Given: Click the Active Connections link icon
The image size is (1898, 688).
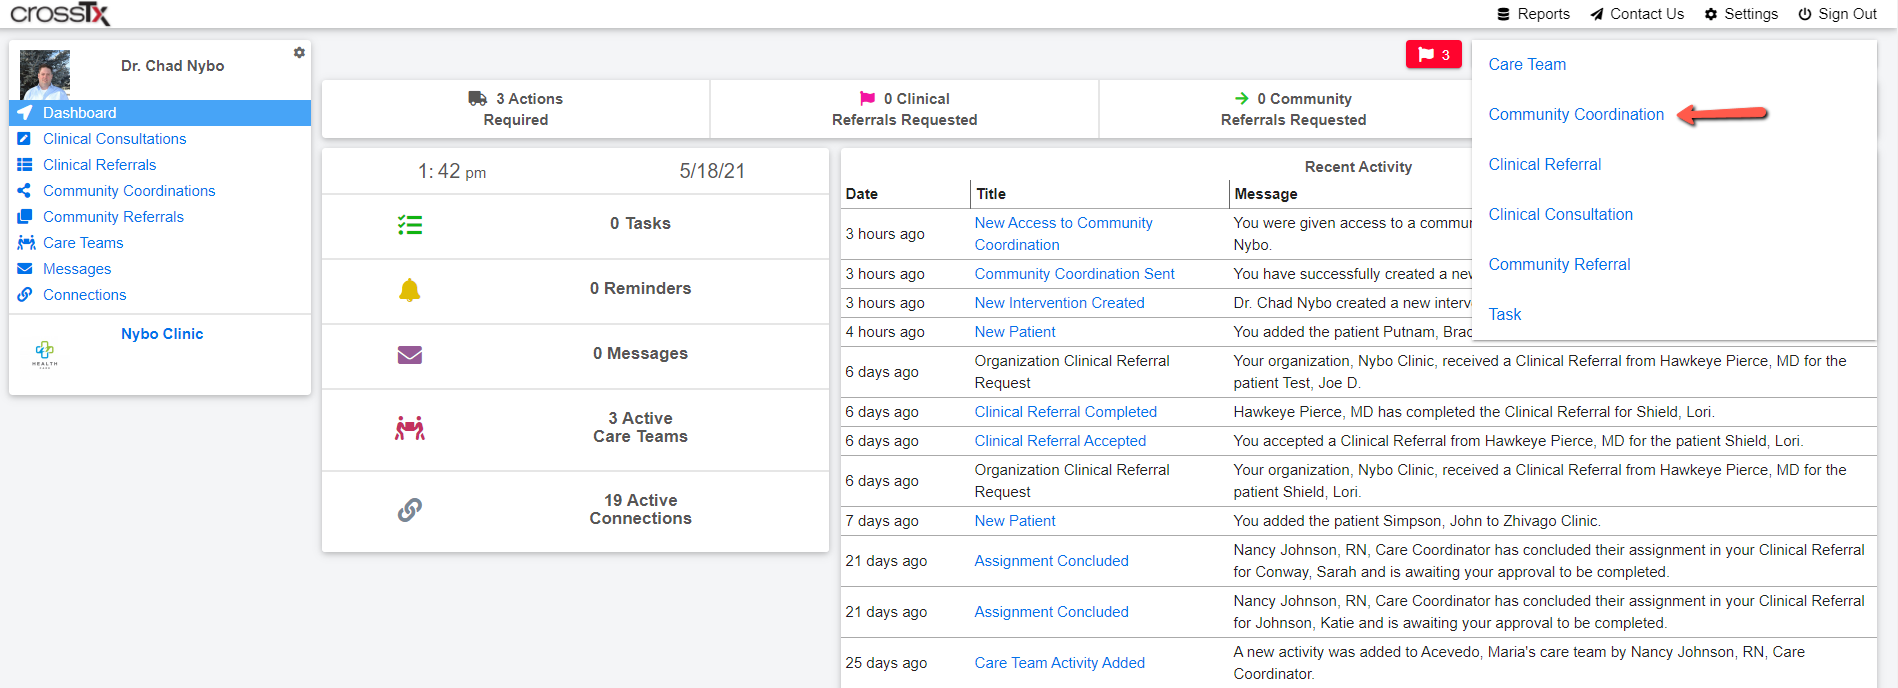Looking at the screenshot, I should click(x=410, y=510).
